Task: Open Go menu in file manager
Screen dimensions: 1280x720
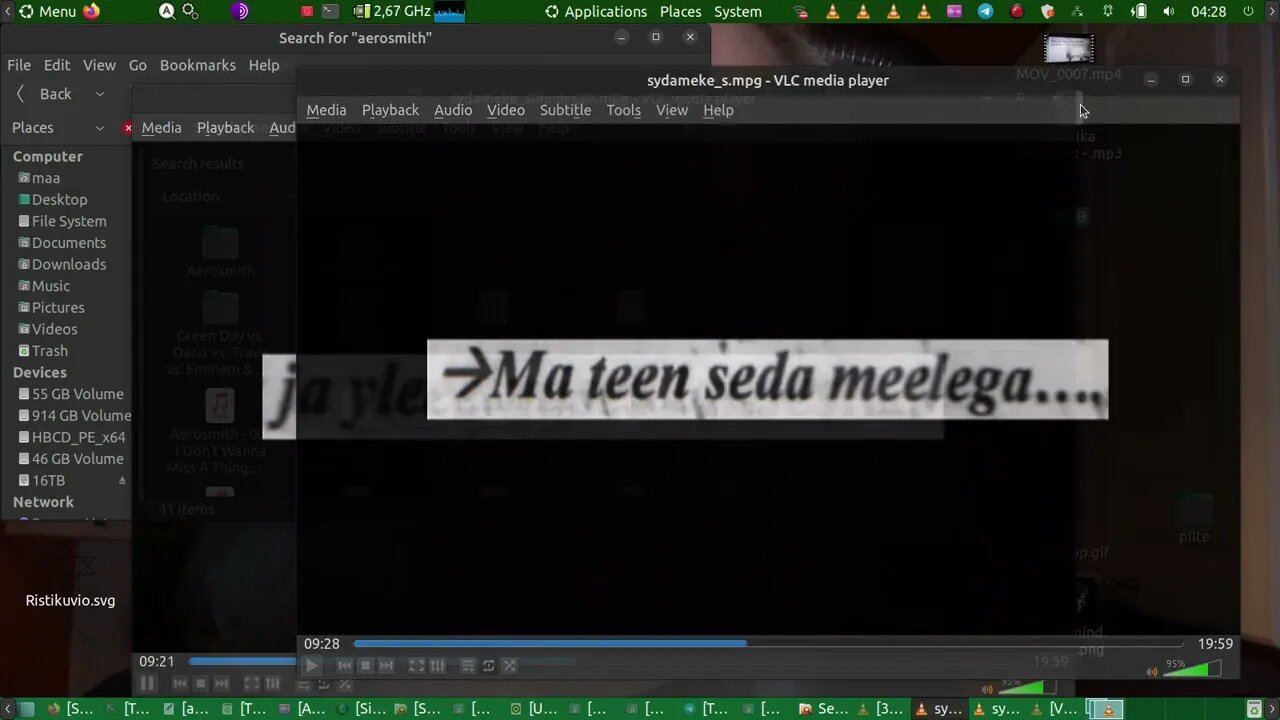Action: point(137,65)
